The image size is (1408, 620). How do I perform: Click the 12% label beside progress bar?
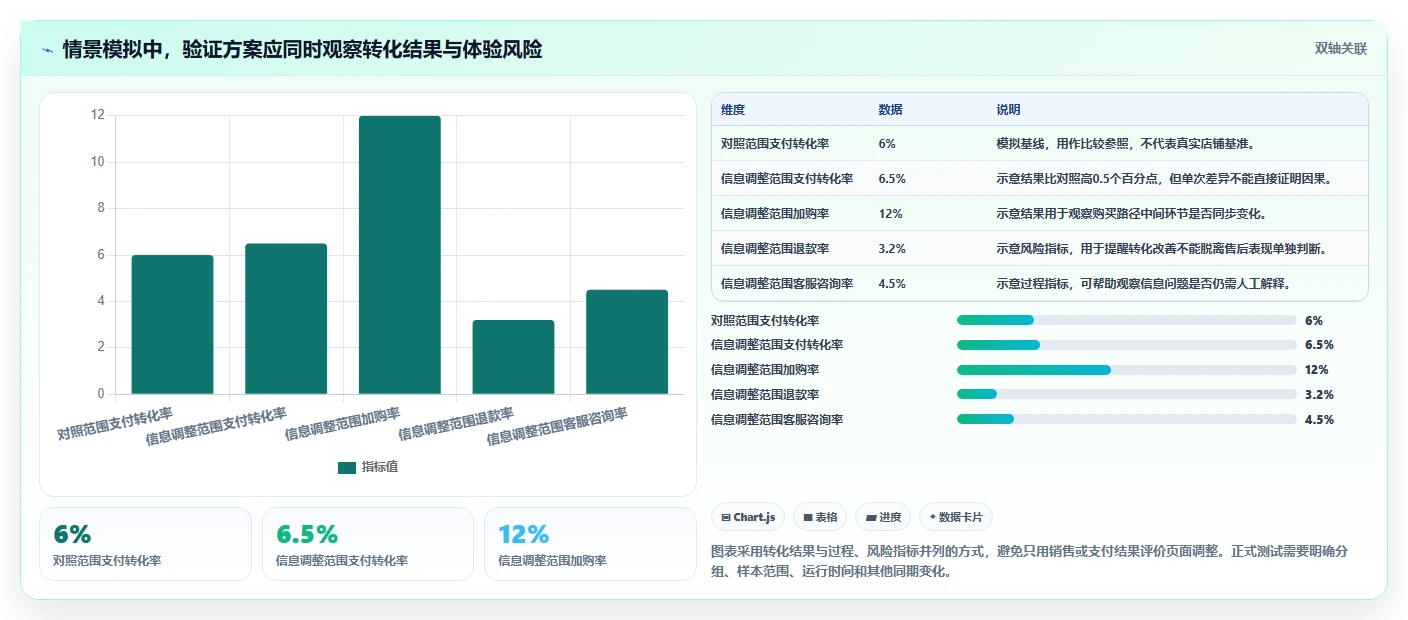[x=1316, y=370]
